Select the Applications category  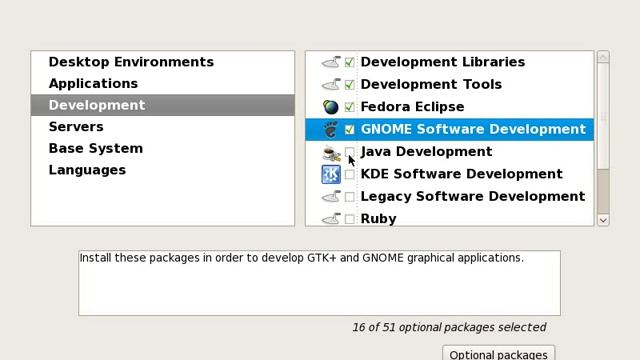(162, 84)
